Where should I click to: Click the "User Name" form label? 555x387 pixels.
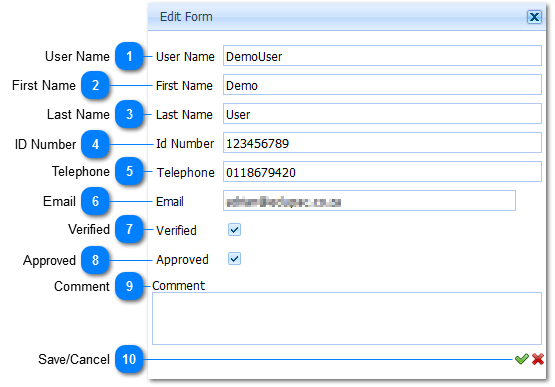(x=185, y=57)
